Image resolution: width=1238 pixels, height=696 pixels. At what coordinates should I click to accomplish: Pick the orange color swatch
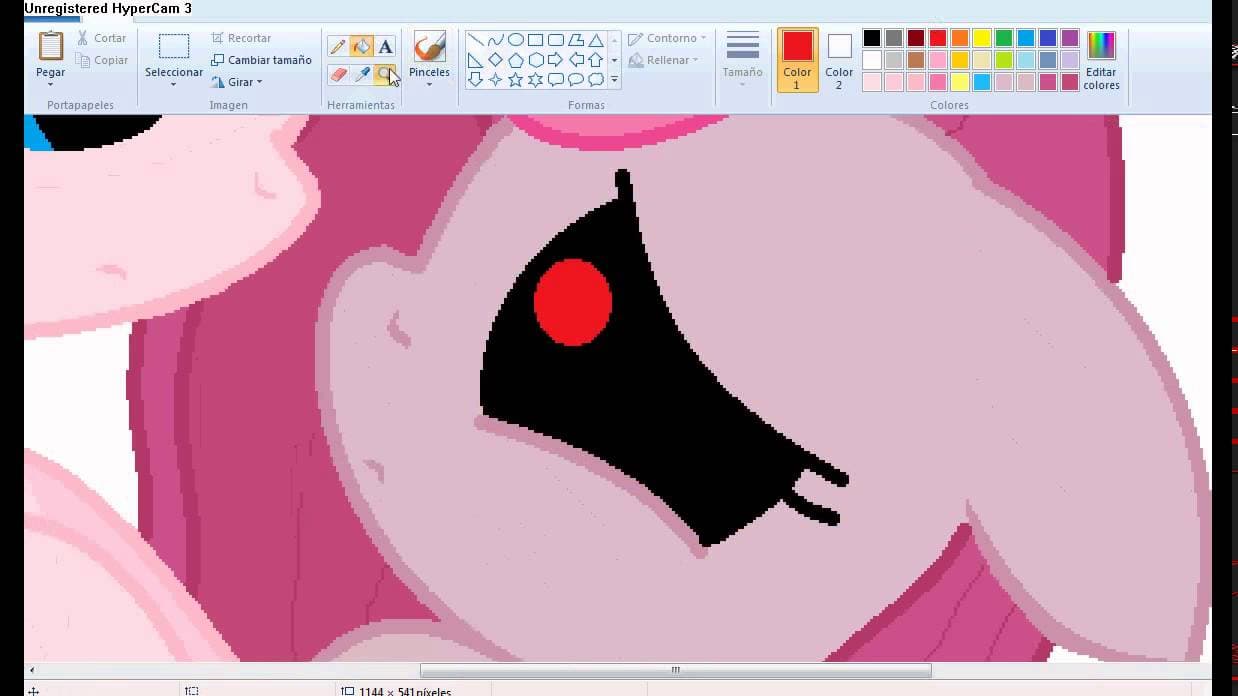960,38
